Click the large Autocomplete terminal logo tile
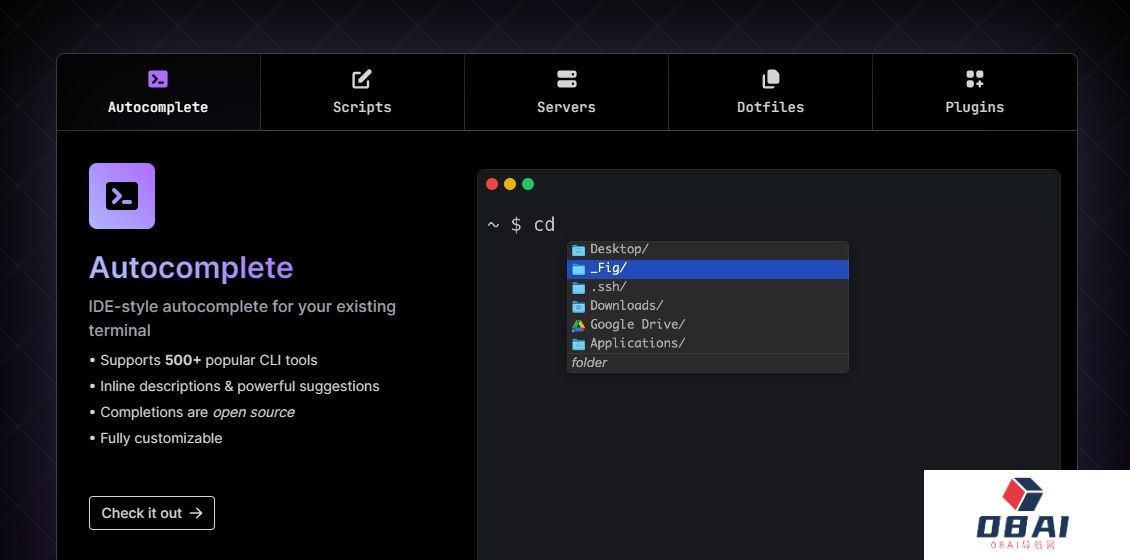Screen dimensions: 1130x560 (x=122, y=196)
